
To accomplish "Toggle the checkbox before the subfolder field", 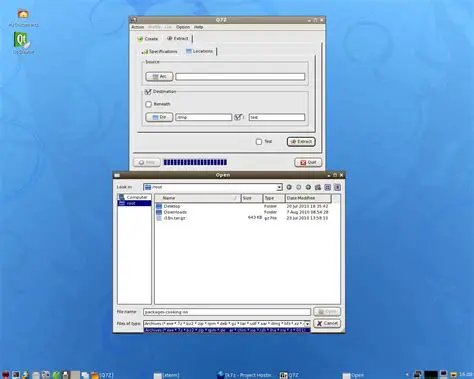I will [x=238, y=117].
